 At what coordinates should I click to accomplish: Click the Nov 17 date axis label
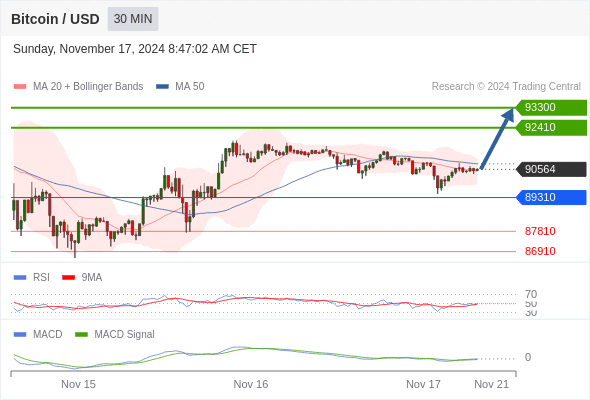(423, 384)
